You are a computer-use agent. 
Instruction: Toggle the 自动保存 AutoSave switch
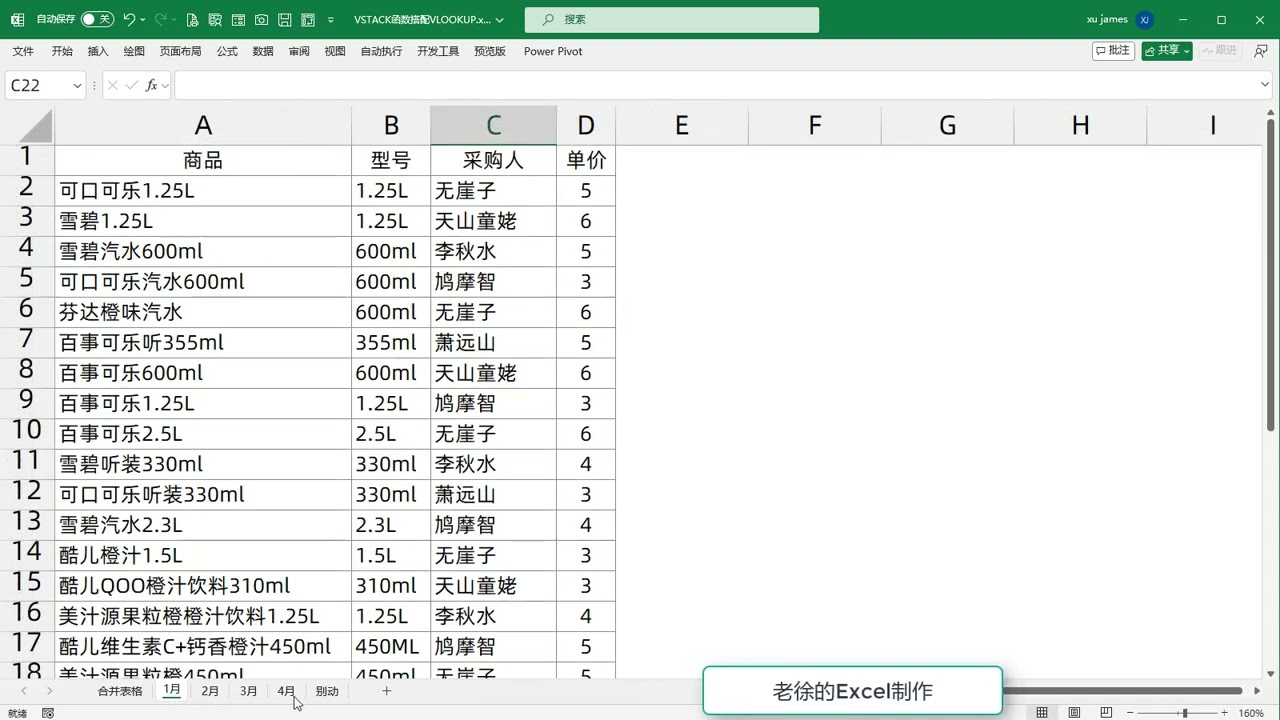tap(97, 19)
